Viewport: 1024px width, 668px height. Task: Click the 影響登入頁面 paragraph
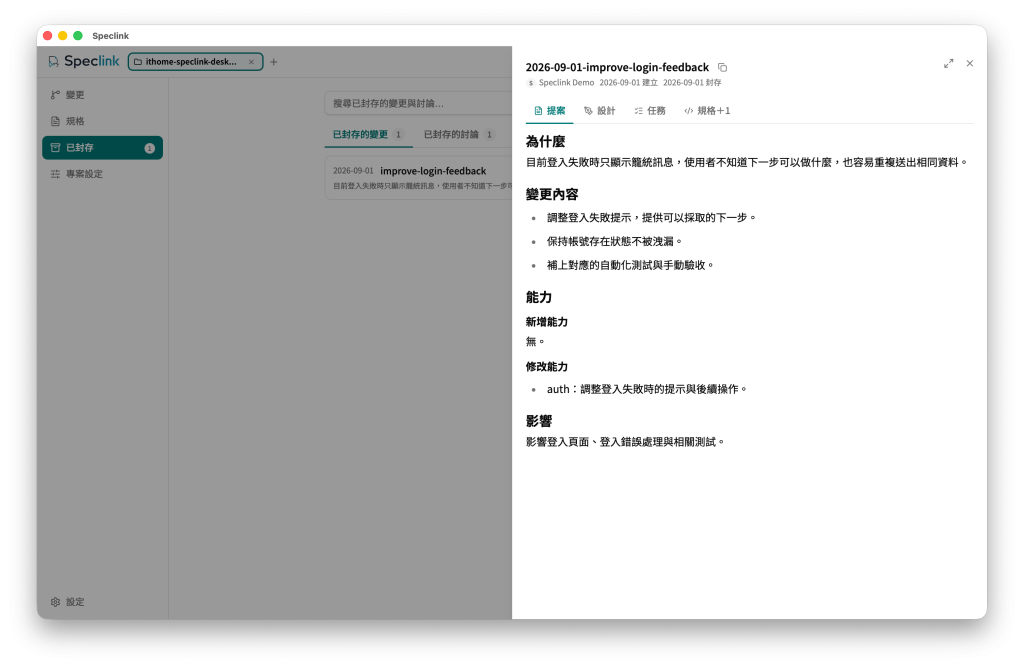coord(625,442)
